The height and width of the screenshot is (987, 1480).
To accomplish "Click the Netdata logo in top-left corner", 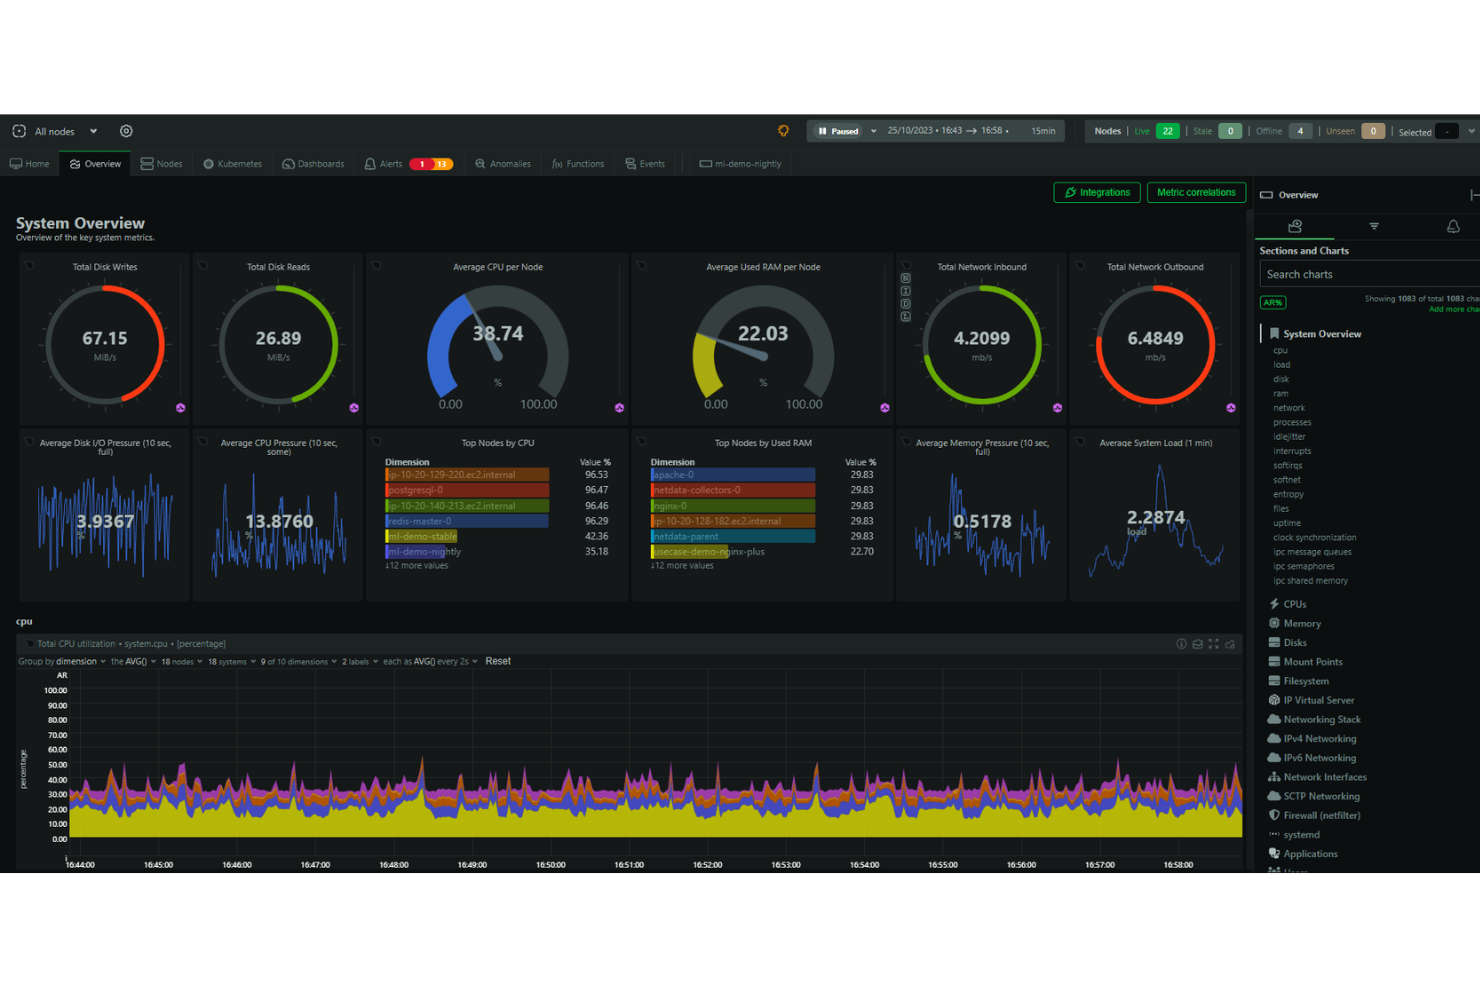I will (17, 130).
